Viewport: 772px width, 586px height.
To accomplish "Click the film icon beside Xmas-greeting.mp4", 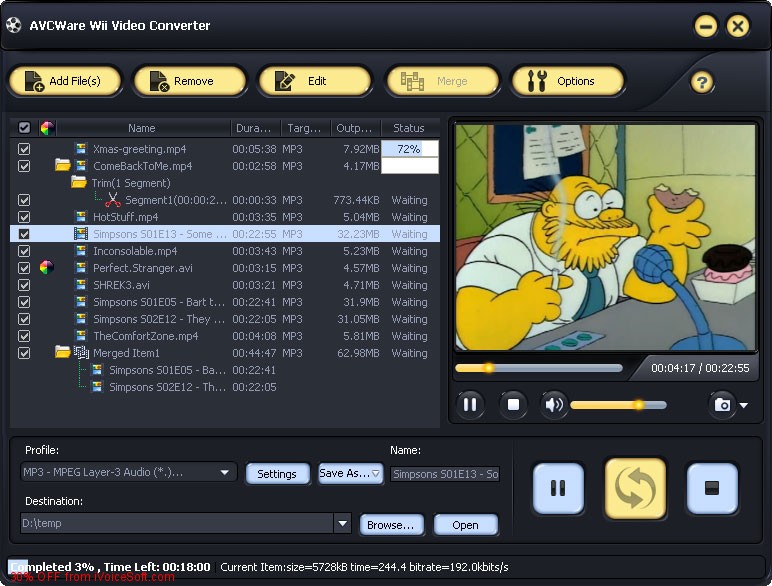I will [x=81, y=148].
